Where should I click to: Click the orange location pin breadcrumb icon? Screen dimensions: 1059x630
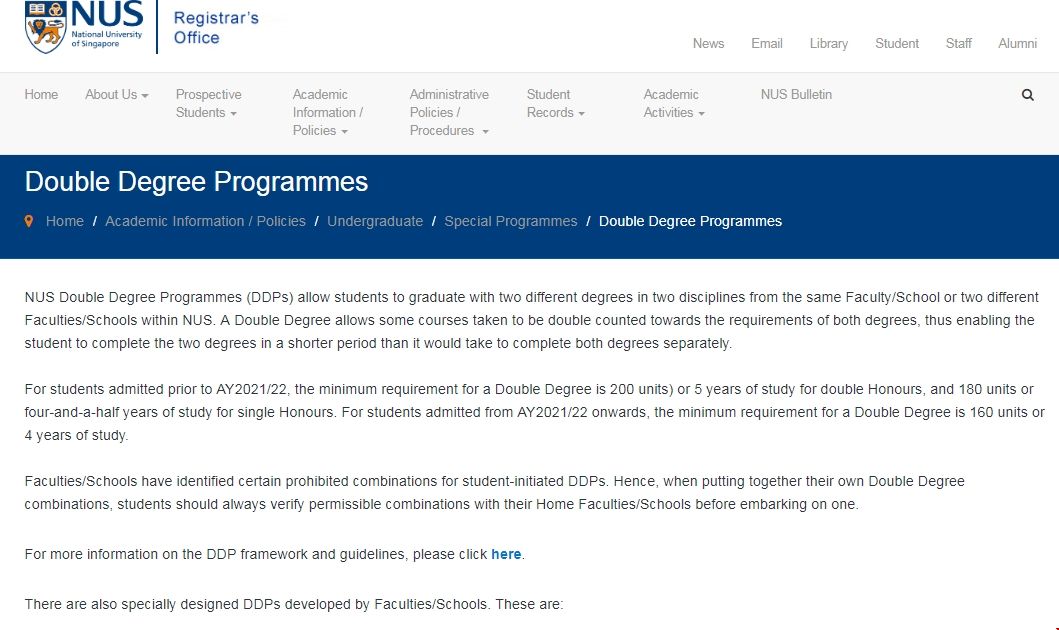29,221
